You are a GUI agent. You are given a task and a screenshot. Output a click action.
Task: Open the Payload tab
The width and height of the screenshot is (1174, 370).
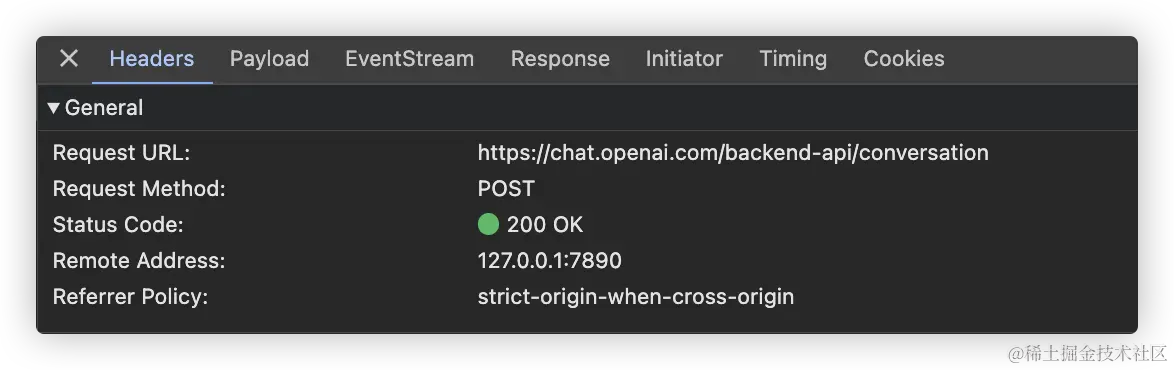(270, 58)
